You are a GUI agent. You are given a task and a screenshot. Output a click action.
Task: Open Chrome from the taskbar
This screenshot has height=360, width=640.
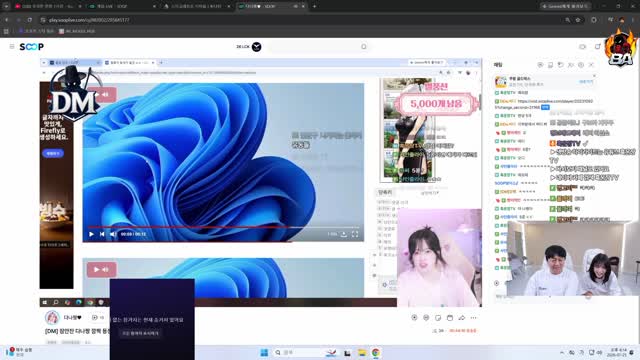point(376,352)
